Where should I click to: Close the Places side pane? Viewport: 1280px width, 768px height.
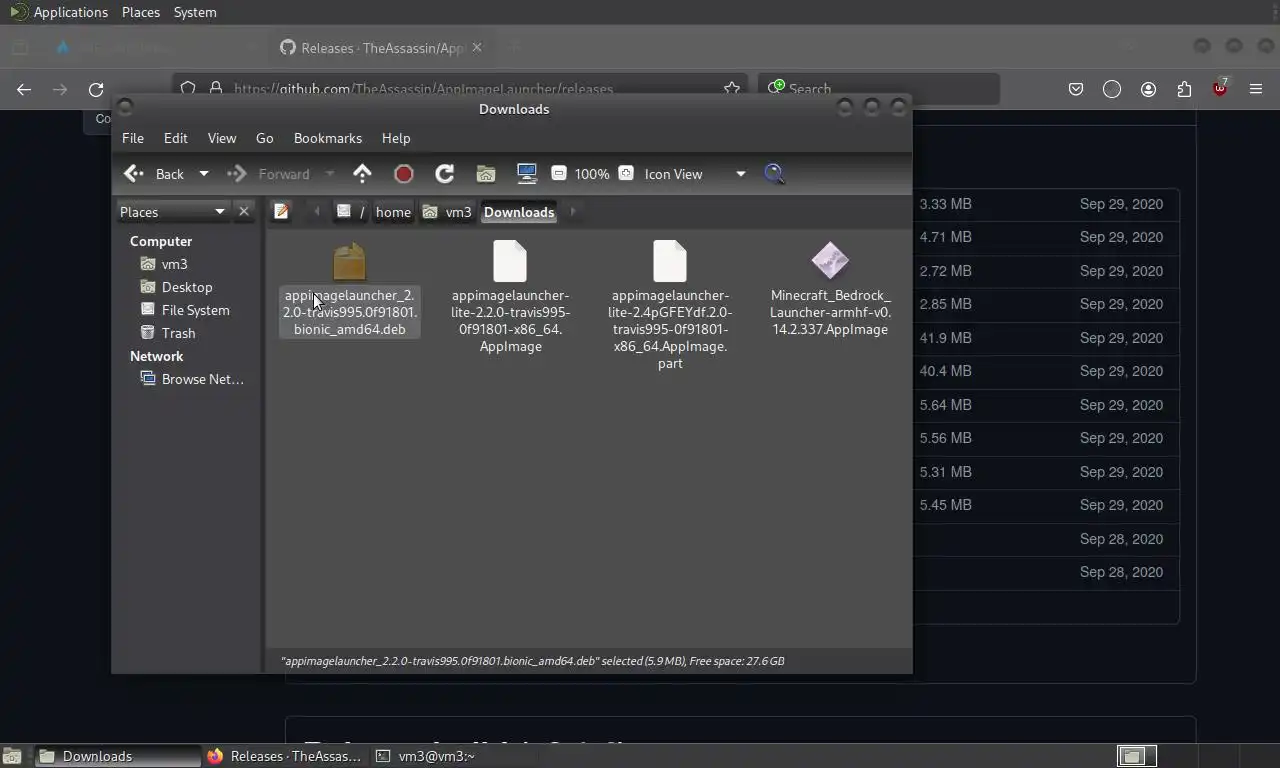tap(243, 211)
